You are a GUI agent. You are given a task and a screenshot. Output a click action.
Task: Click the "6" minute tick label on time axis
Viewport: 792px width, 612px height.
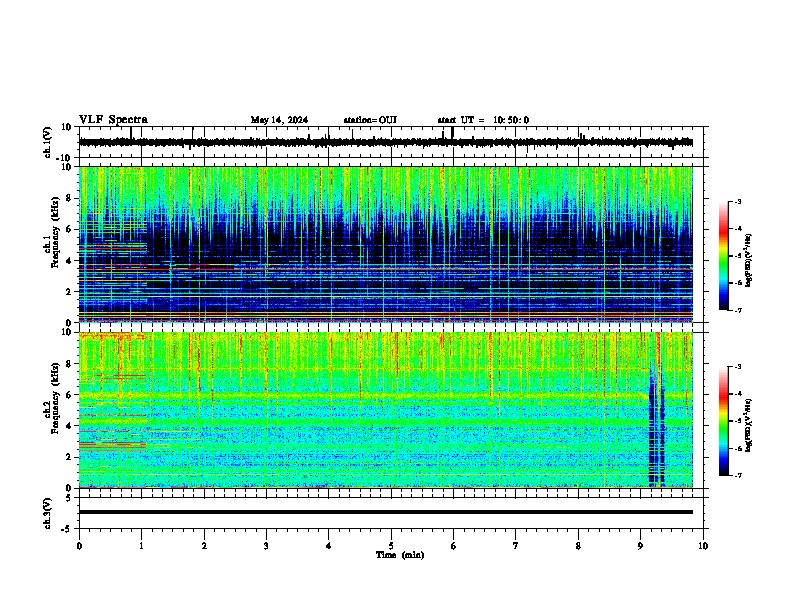point(454,546)
